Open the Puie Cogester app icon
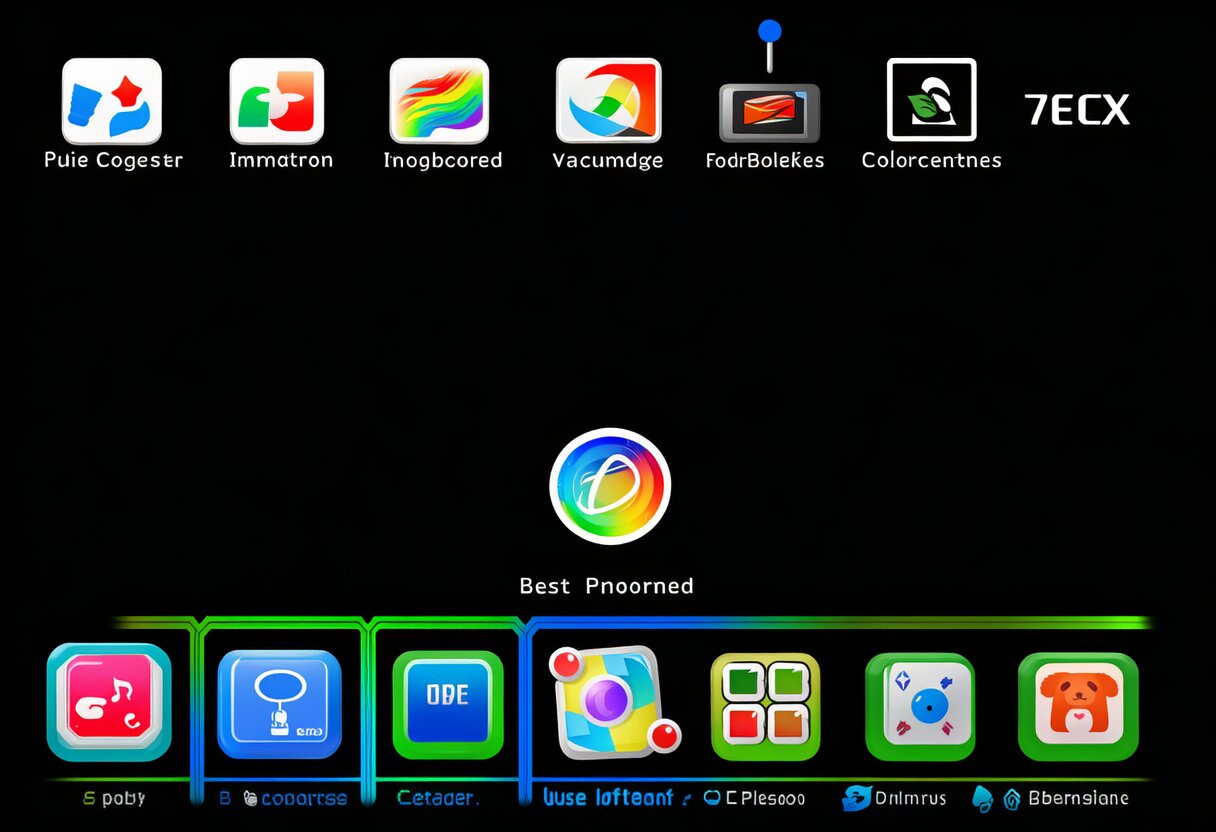The image size is (1216, 832). tap(112, 101)
